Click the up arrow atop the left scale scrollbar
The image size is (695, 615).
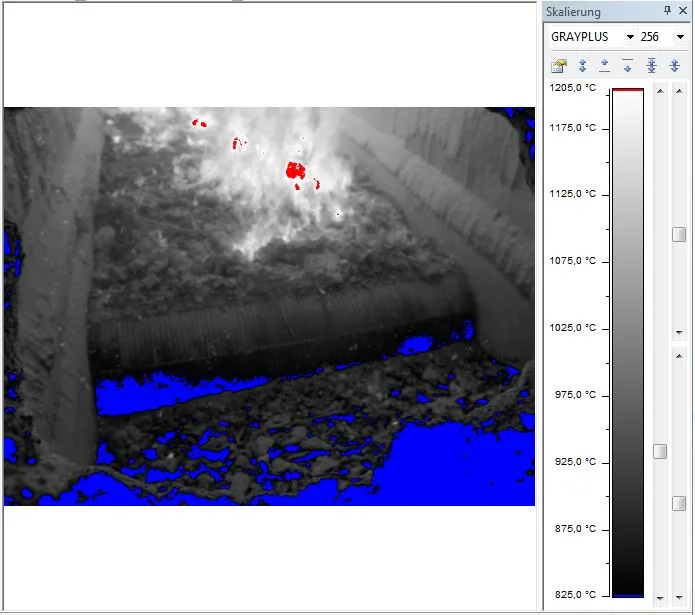(x=660, y=91)
